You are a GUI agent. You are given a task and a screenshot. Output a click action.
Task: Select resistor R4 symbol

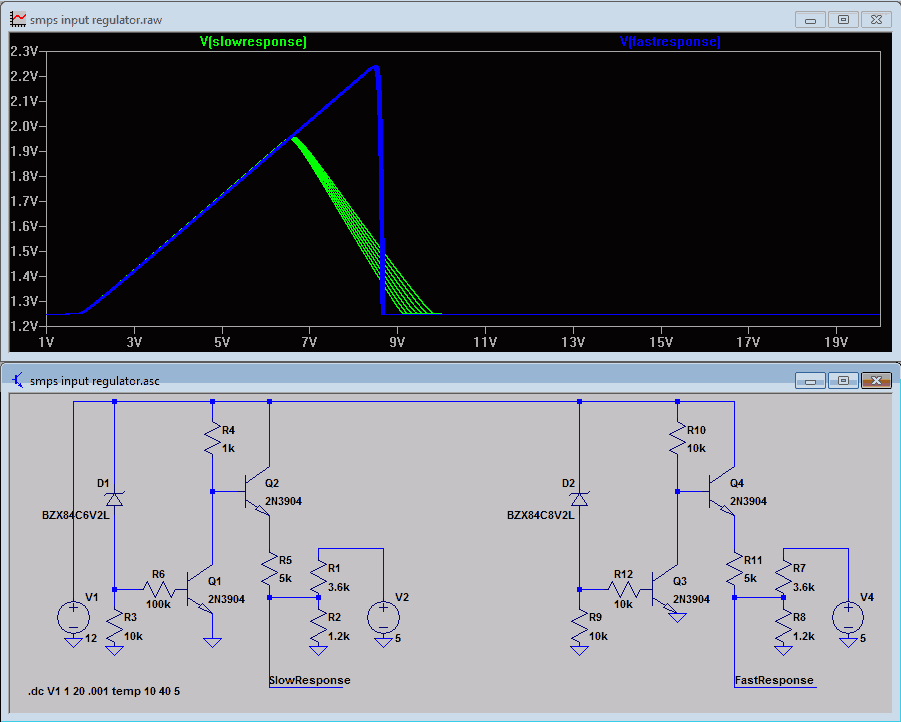213,439
